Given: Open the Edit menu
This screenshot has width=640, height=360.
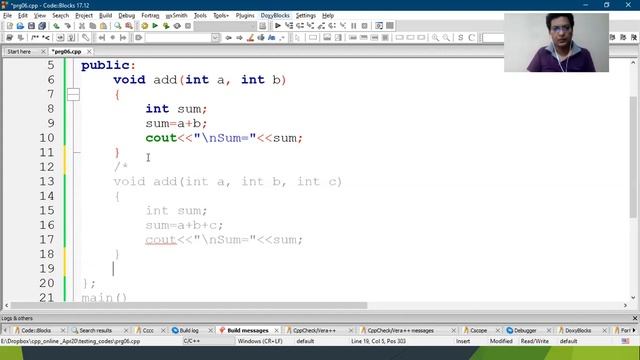Looking at the screenshot, I should coord(23,16).
